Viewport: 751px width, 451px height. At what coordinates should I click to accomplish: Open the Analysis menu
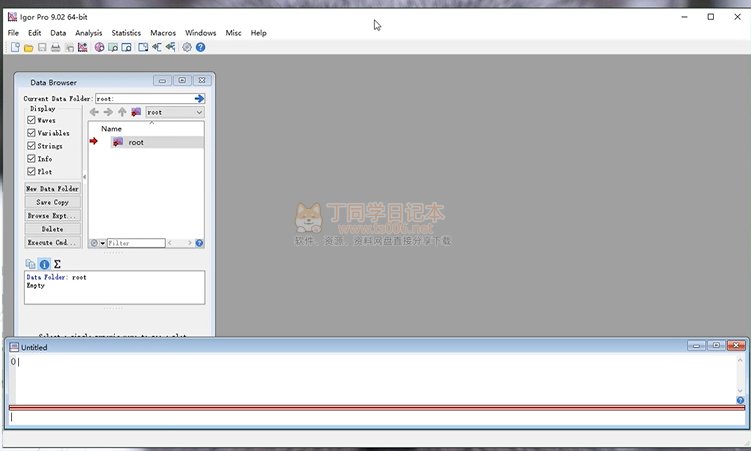tap(89, 33)
